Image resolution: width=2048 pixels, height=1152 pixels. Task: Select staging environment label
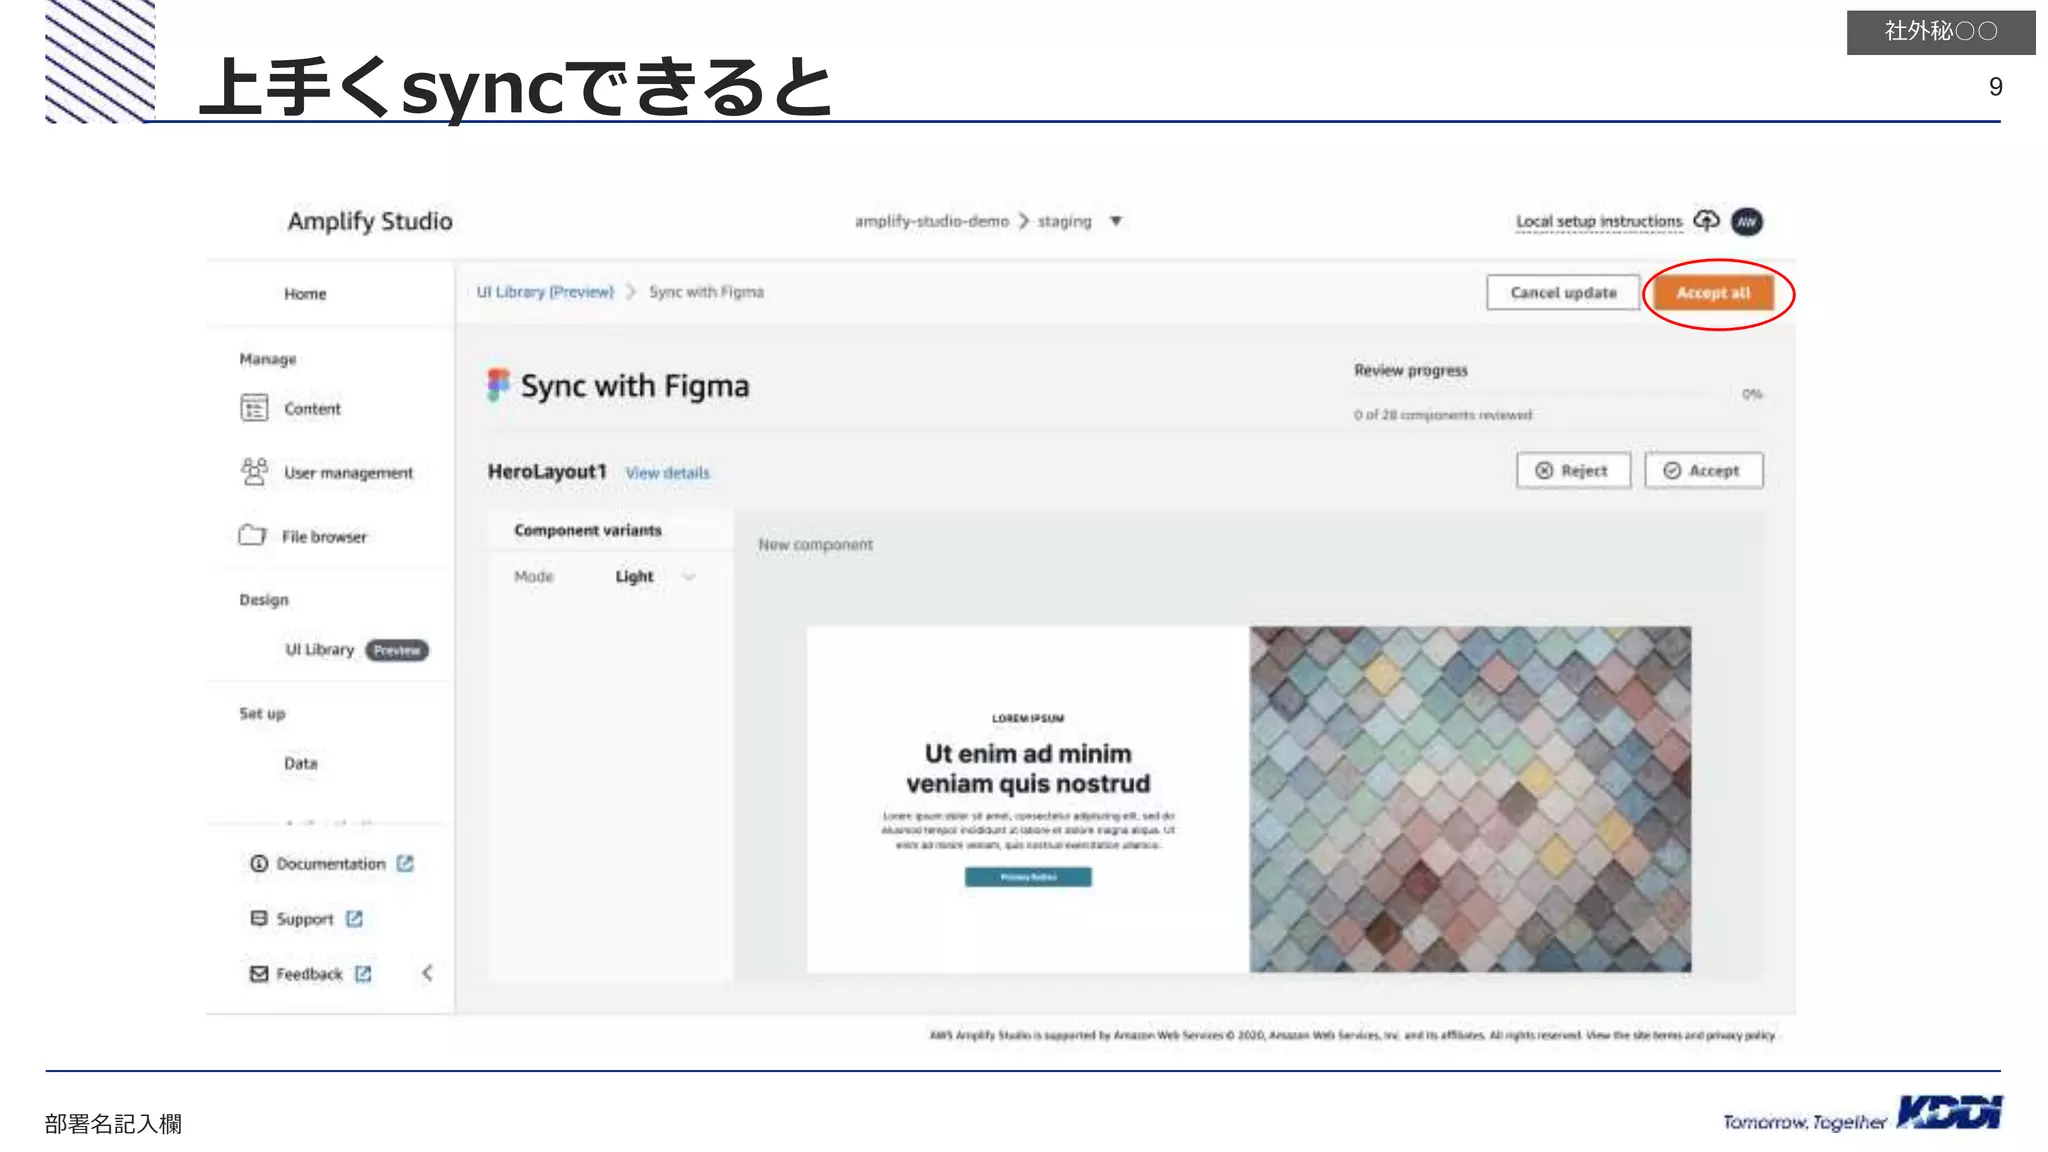pyautogui.click(x=1064, y=221)
